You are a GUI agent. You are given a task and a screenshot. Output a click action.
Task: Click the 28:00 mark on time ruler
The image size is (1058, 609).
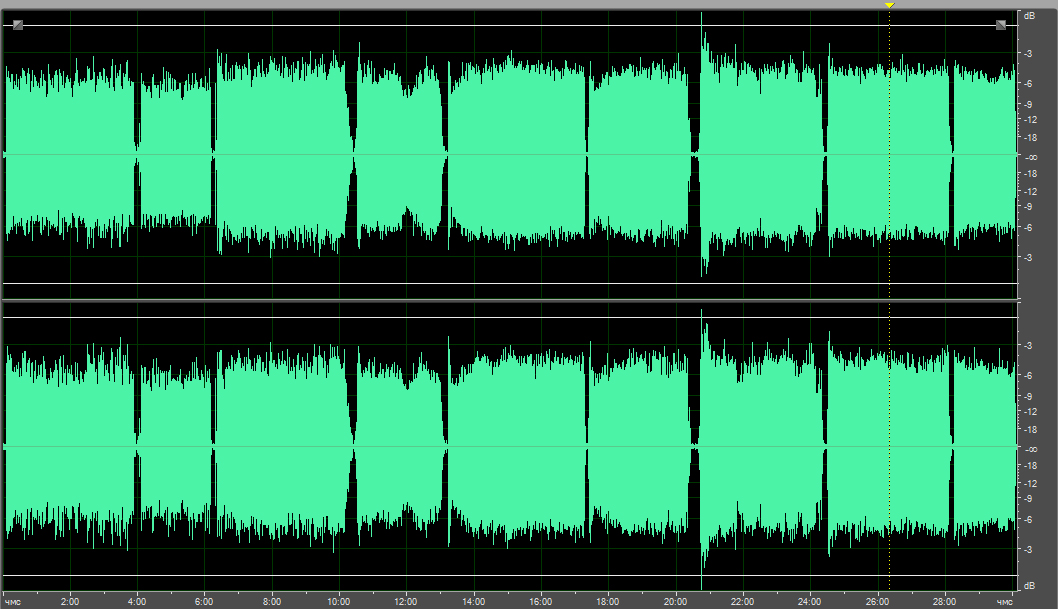click(x=944, y=602)
